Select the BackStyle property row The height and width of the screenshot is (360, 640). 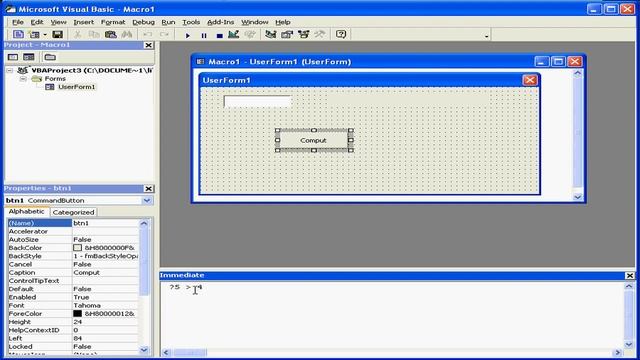pyautogui.click(x=73, y=256)
